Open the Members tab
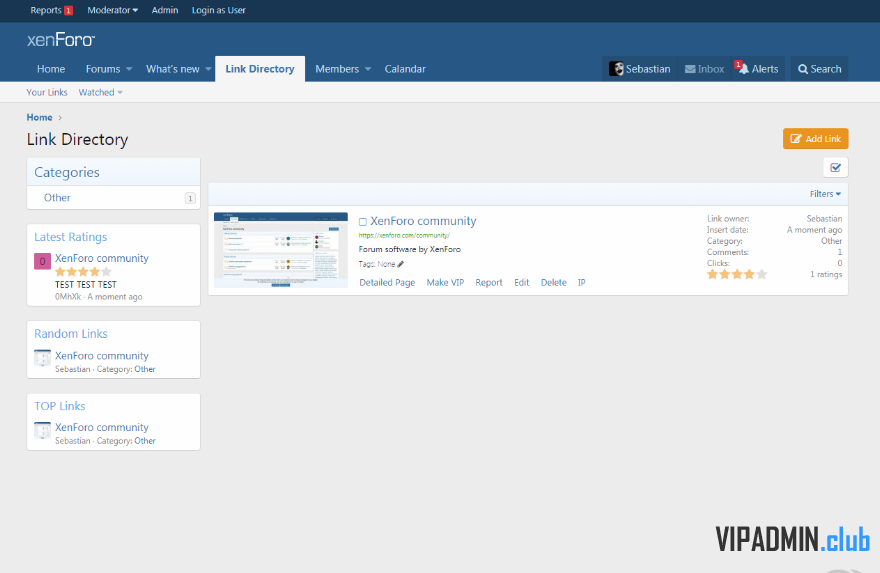The image size is (880, 573). tap(337, 69)
